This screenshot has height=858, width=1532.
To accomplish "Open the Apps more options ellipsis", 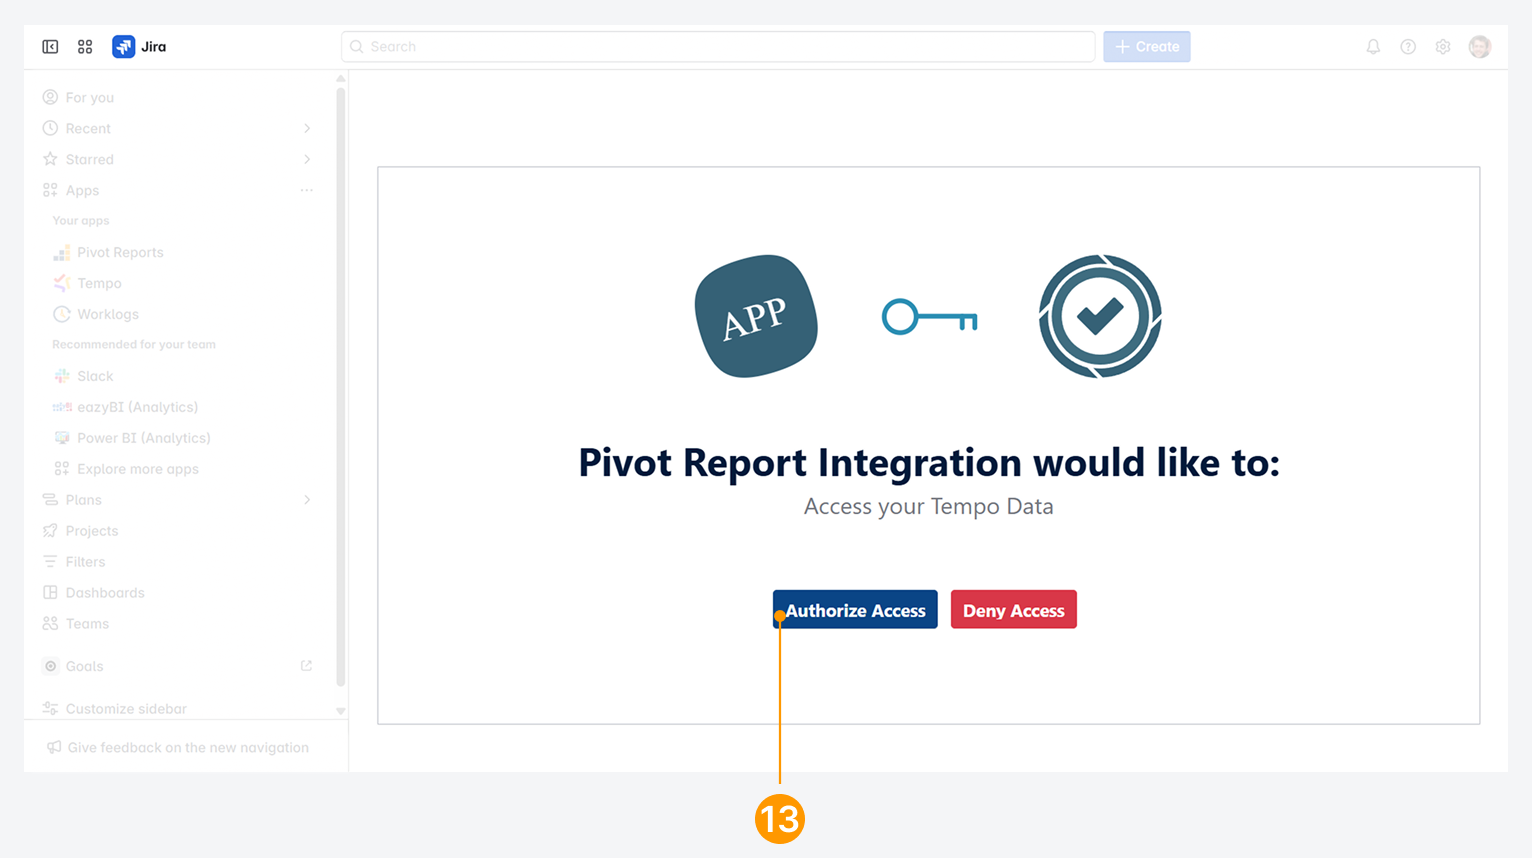I will click(x=307, y=190).
